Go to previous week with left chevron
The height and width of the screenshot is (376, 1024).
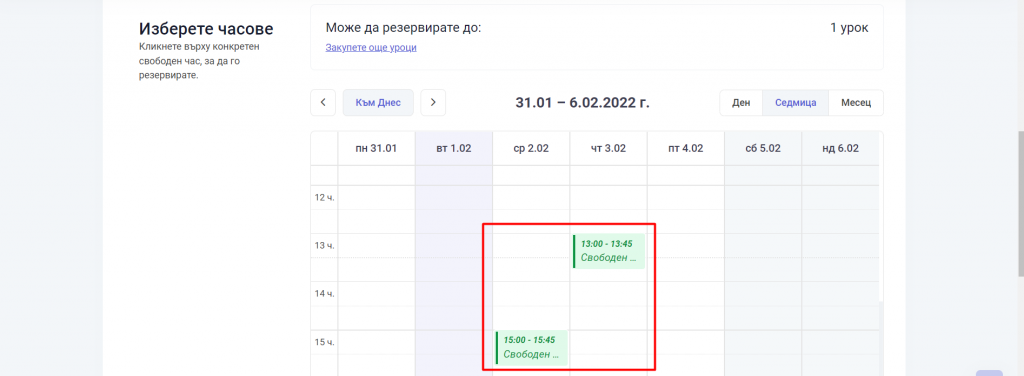click(323, 102)
